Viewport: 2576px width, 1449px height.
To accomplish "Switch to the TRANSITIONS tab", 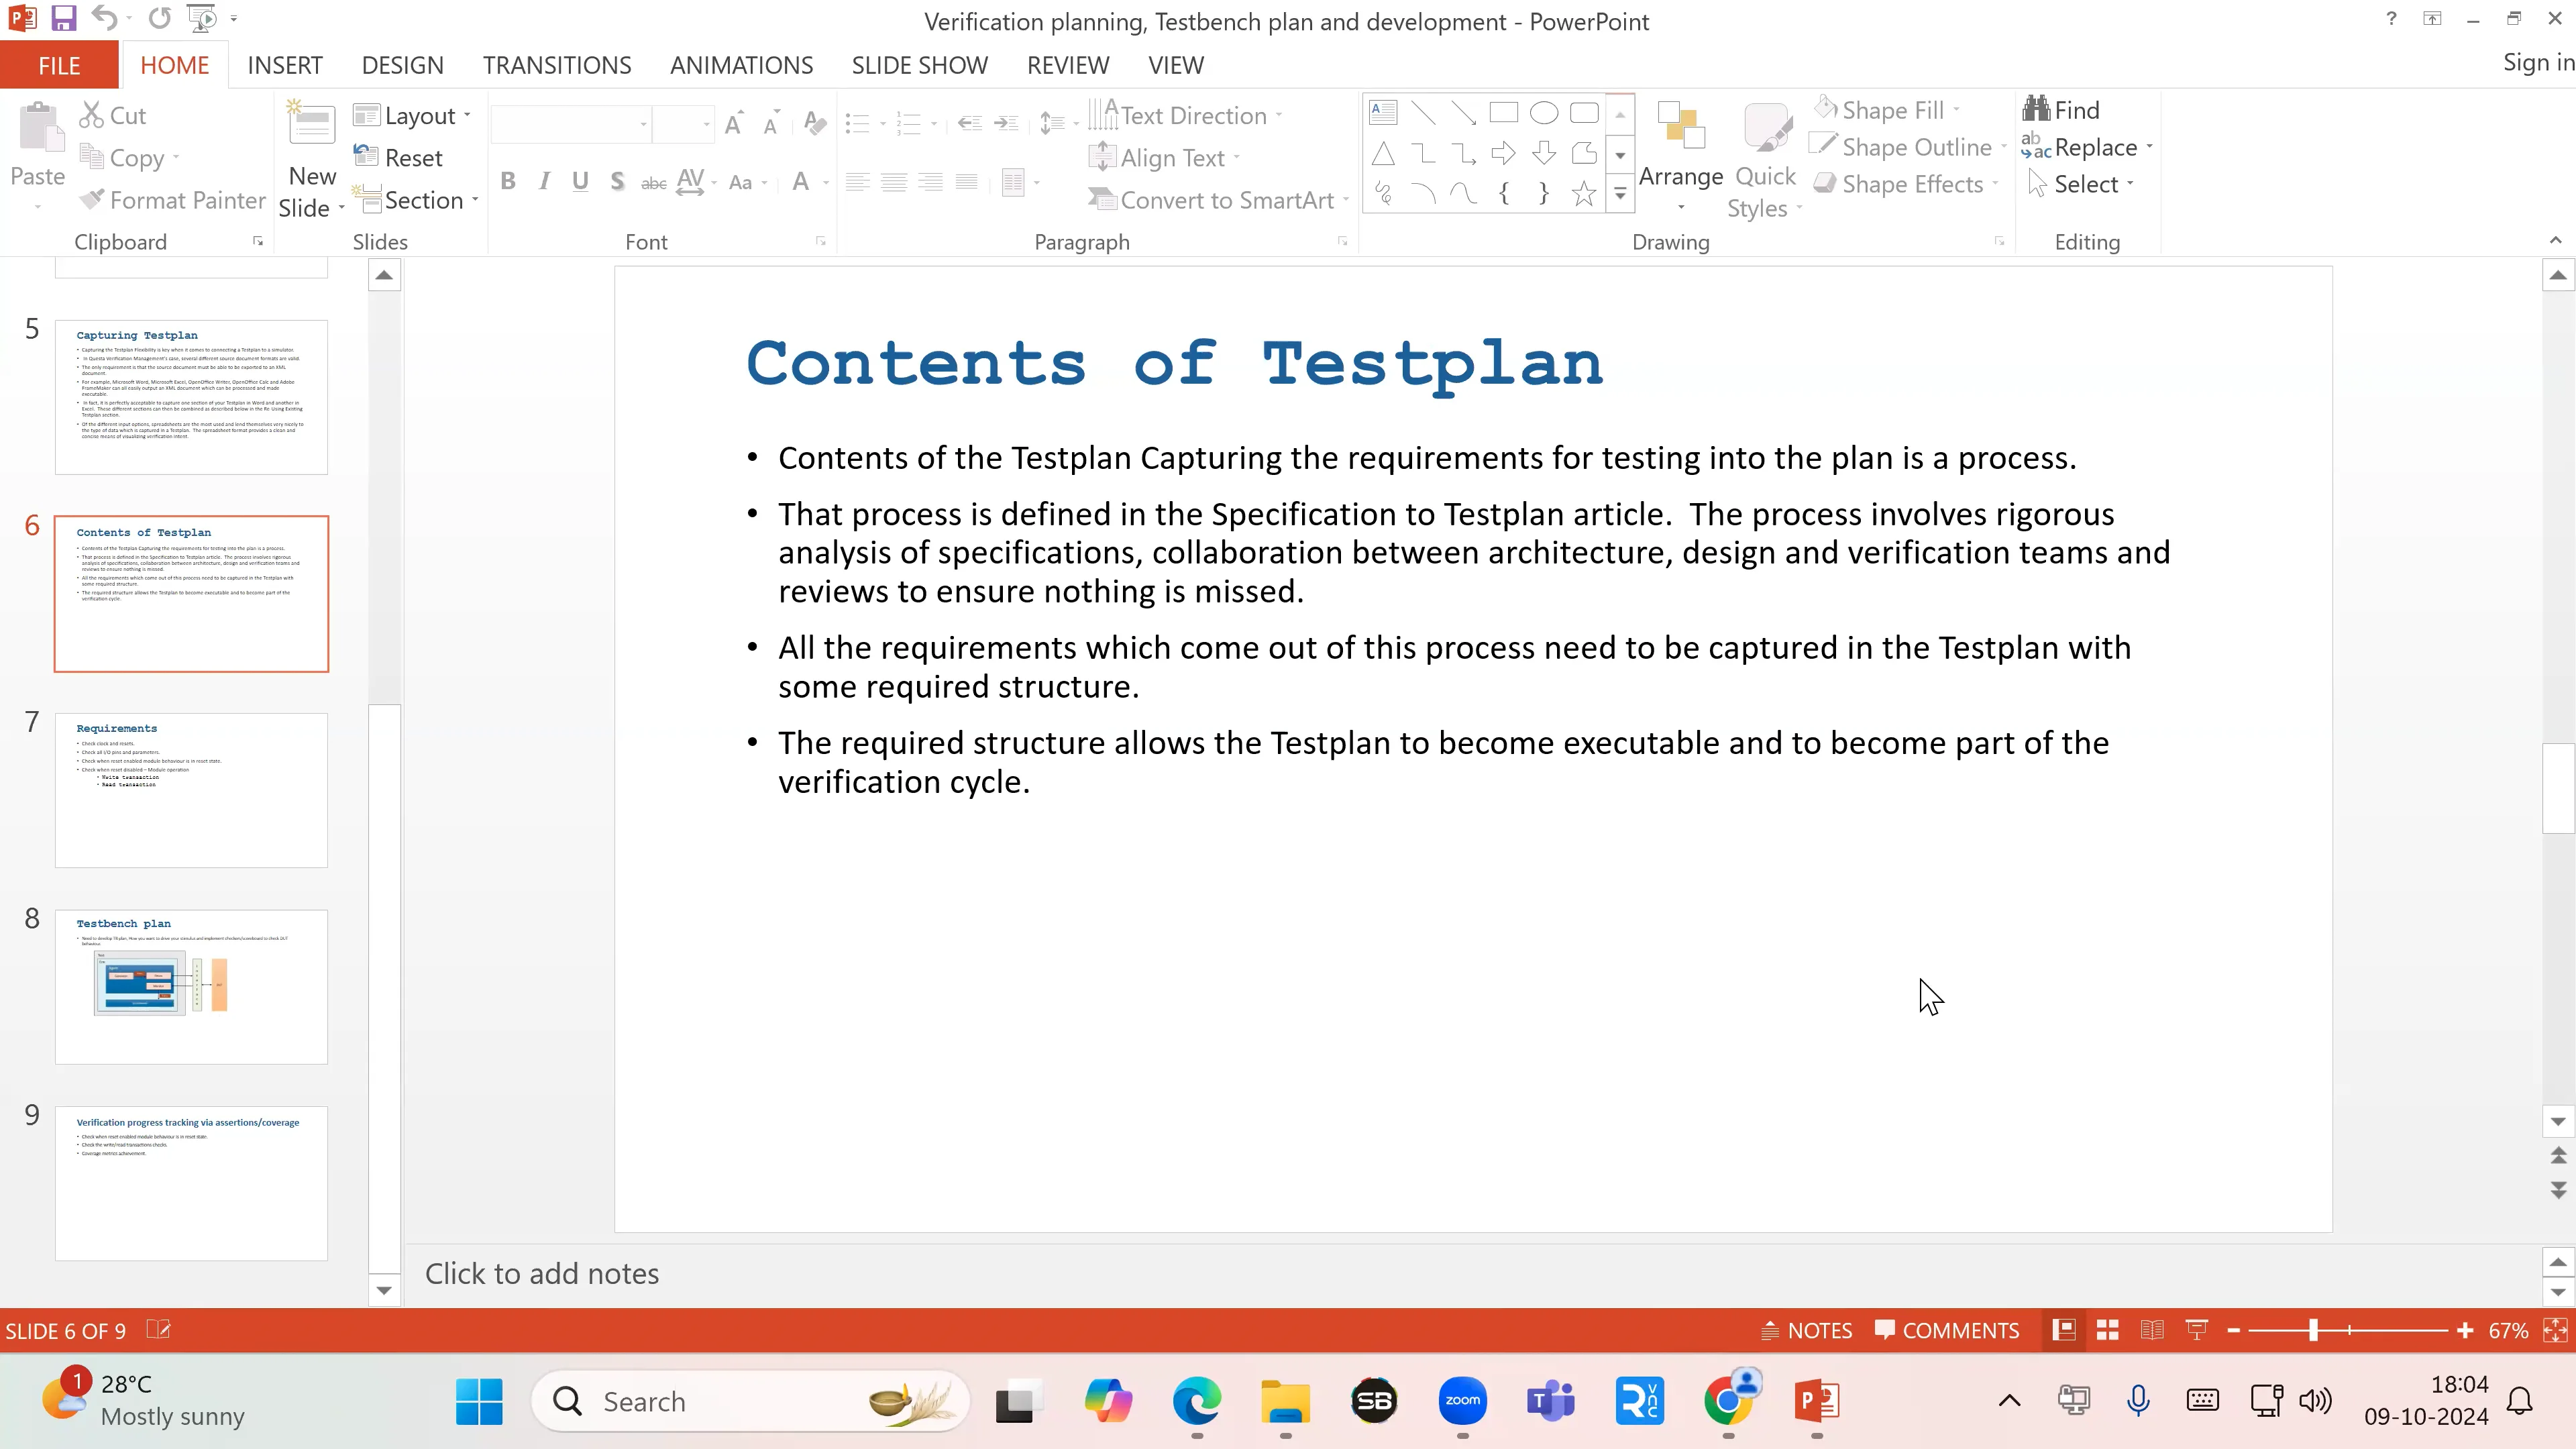I will tap(557, 65).
